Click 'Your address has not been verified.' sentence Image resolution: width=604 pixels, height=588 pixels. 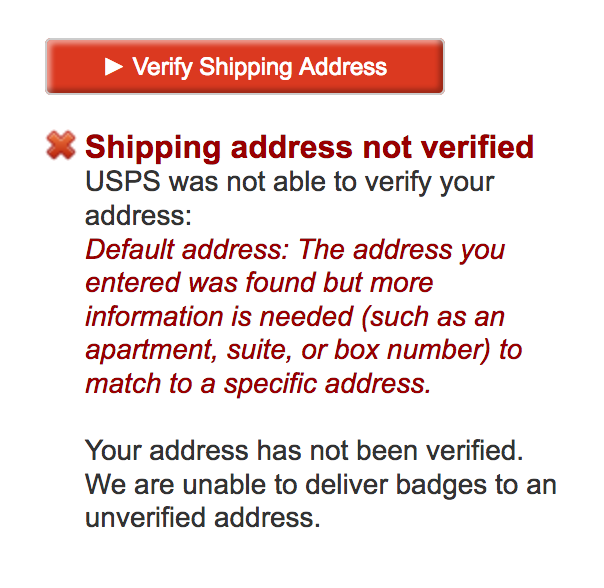tap(304, 450)
